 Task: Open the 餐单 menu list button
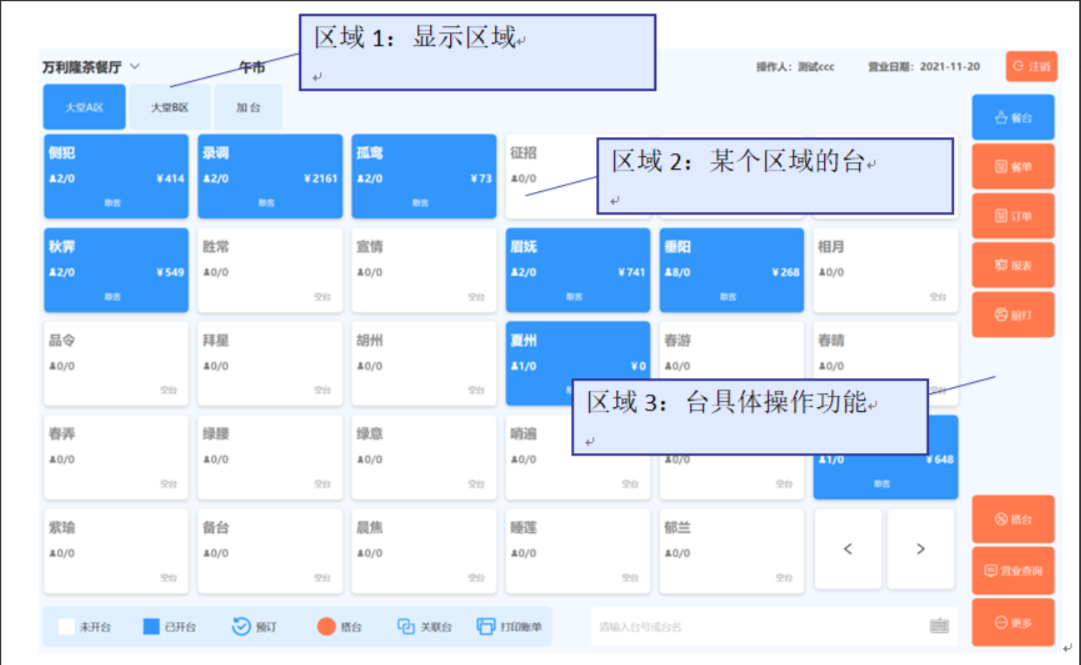click(1013, 167)
